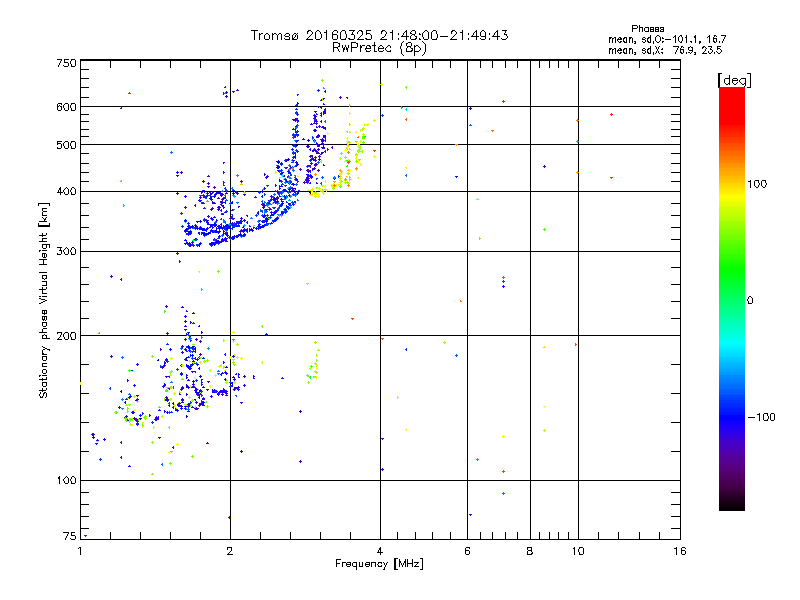
Task: Click the [deg] unit label above the color bar
Action: coord(734,80)
